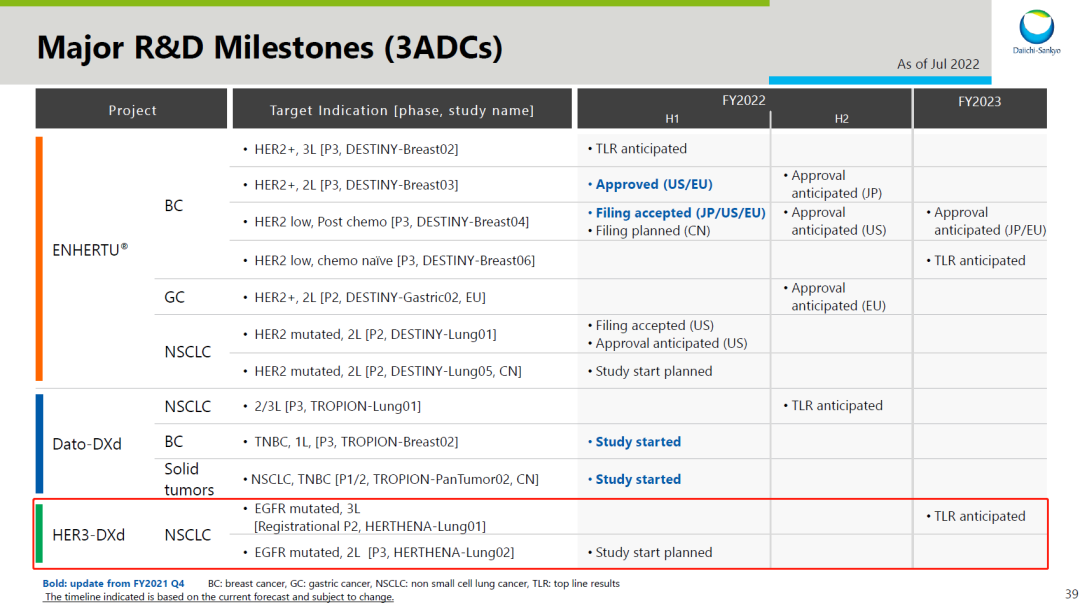Image resolution: width=1080 pixels, height=606 pixels.
Task: Click the 'HER2+, 2L [P3, DESTINY-Breast03]' entry
Action: [355, 185]
